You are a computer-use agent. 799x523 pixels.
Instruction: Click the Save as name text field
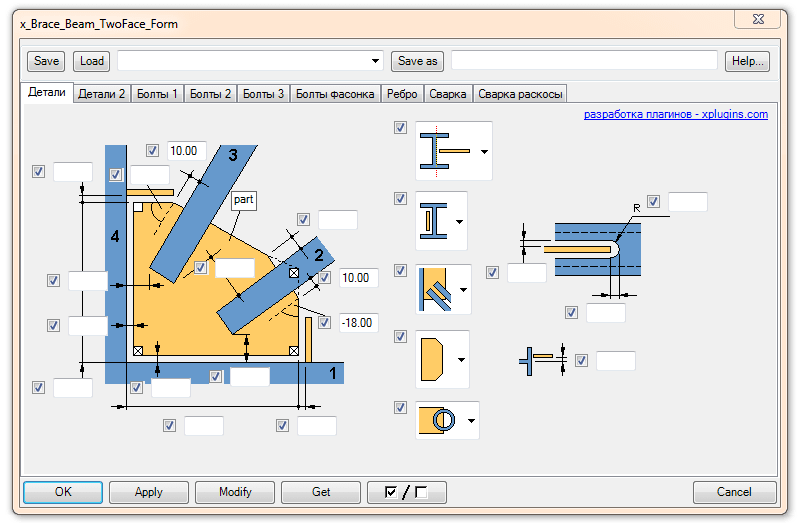click(584, 61)
